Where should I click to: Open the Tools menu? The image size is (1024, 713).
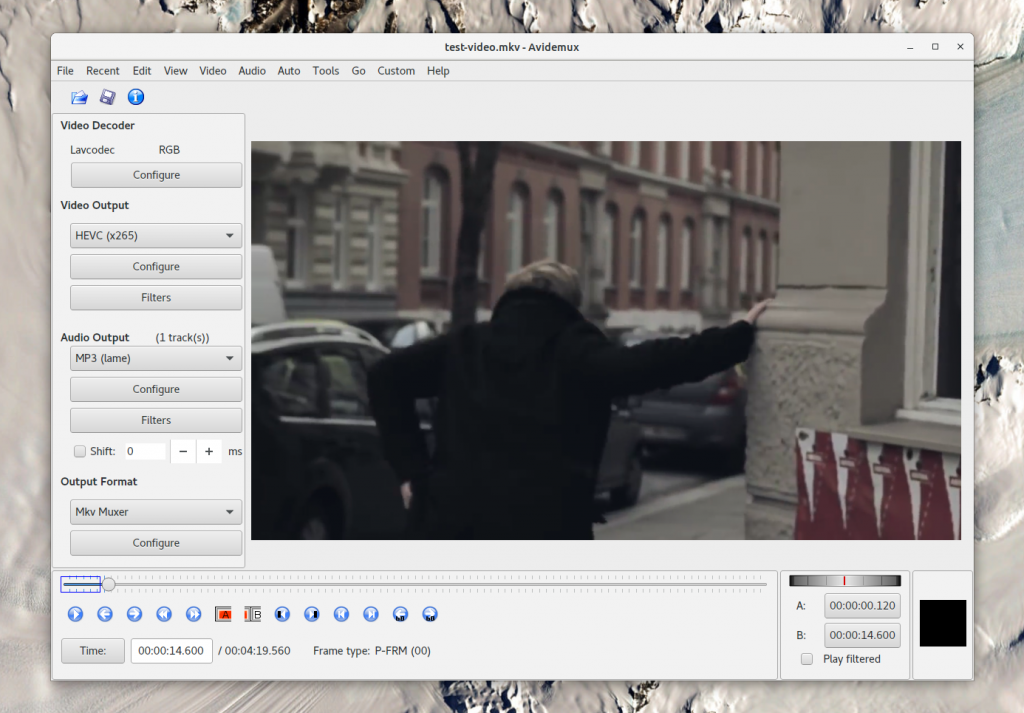(325, 71)
